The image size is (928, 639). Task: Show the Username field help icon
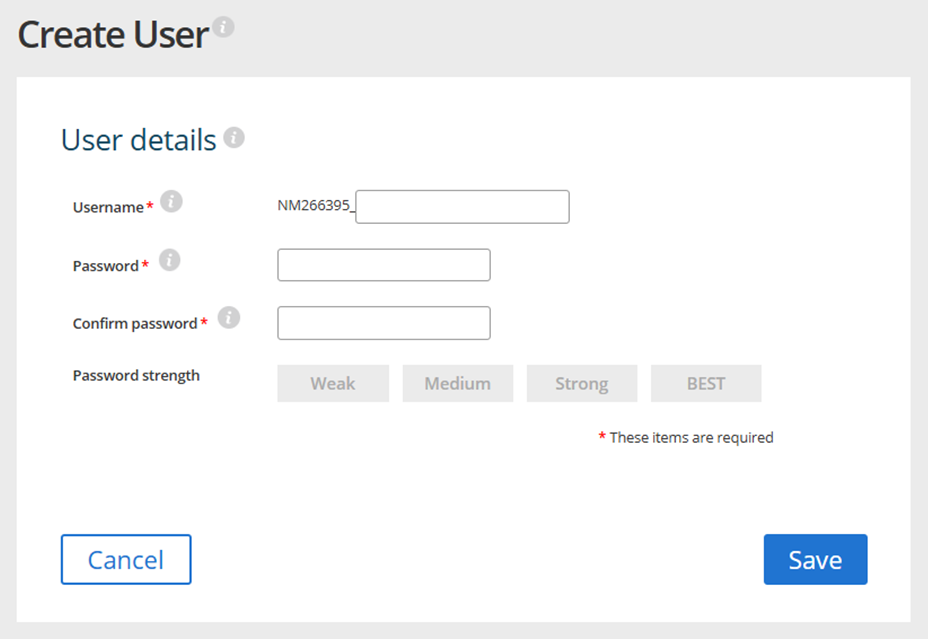coord(171,202)
